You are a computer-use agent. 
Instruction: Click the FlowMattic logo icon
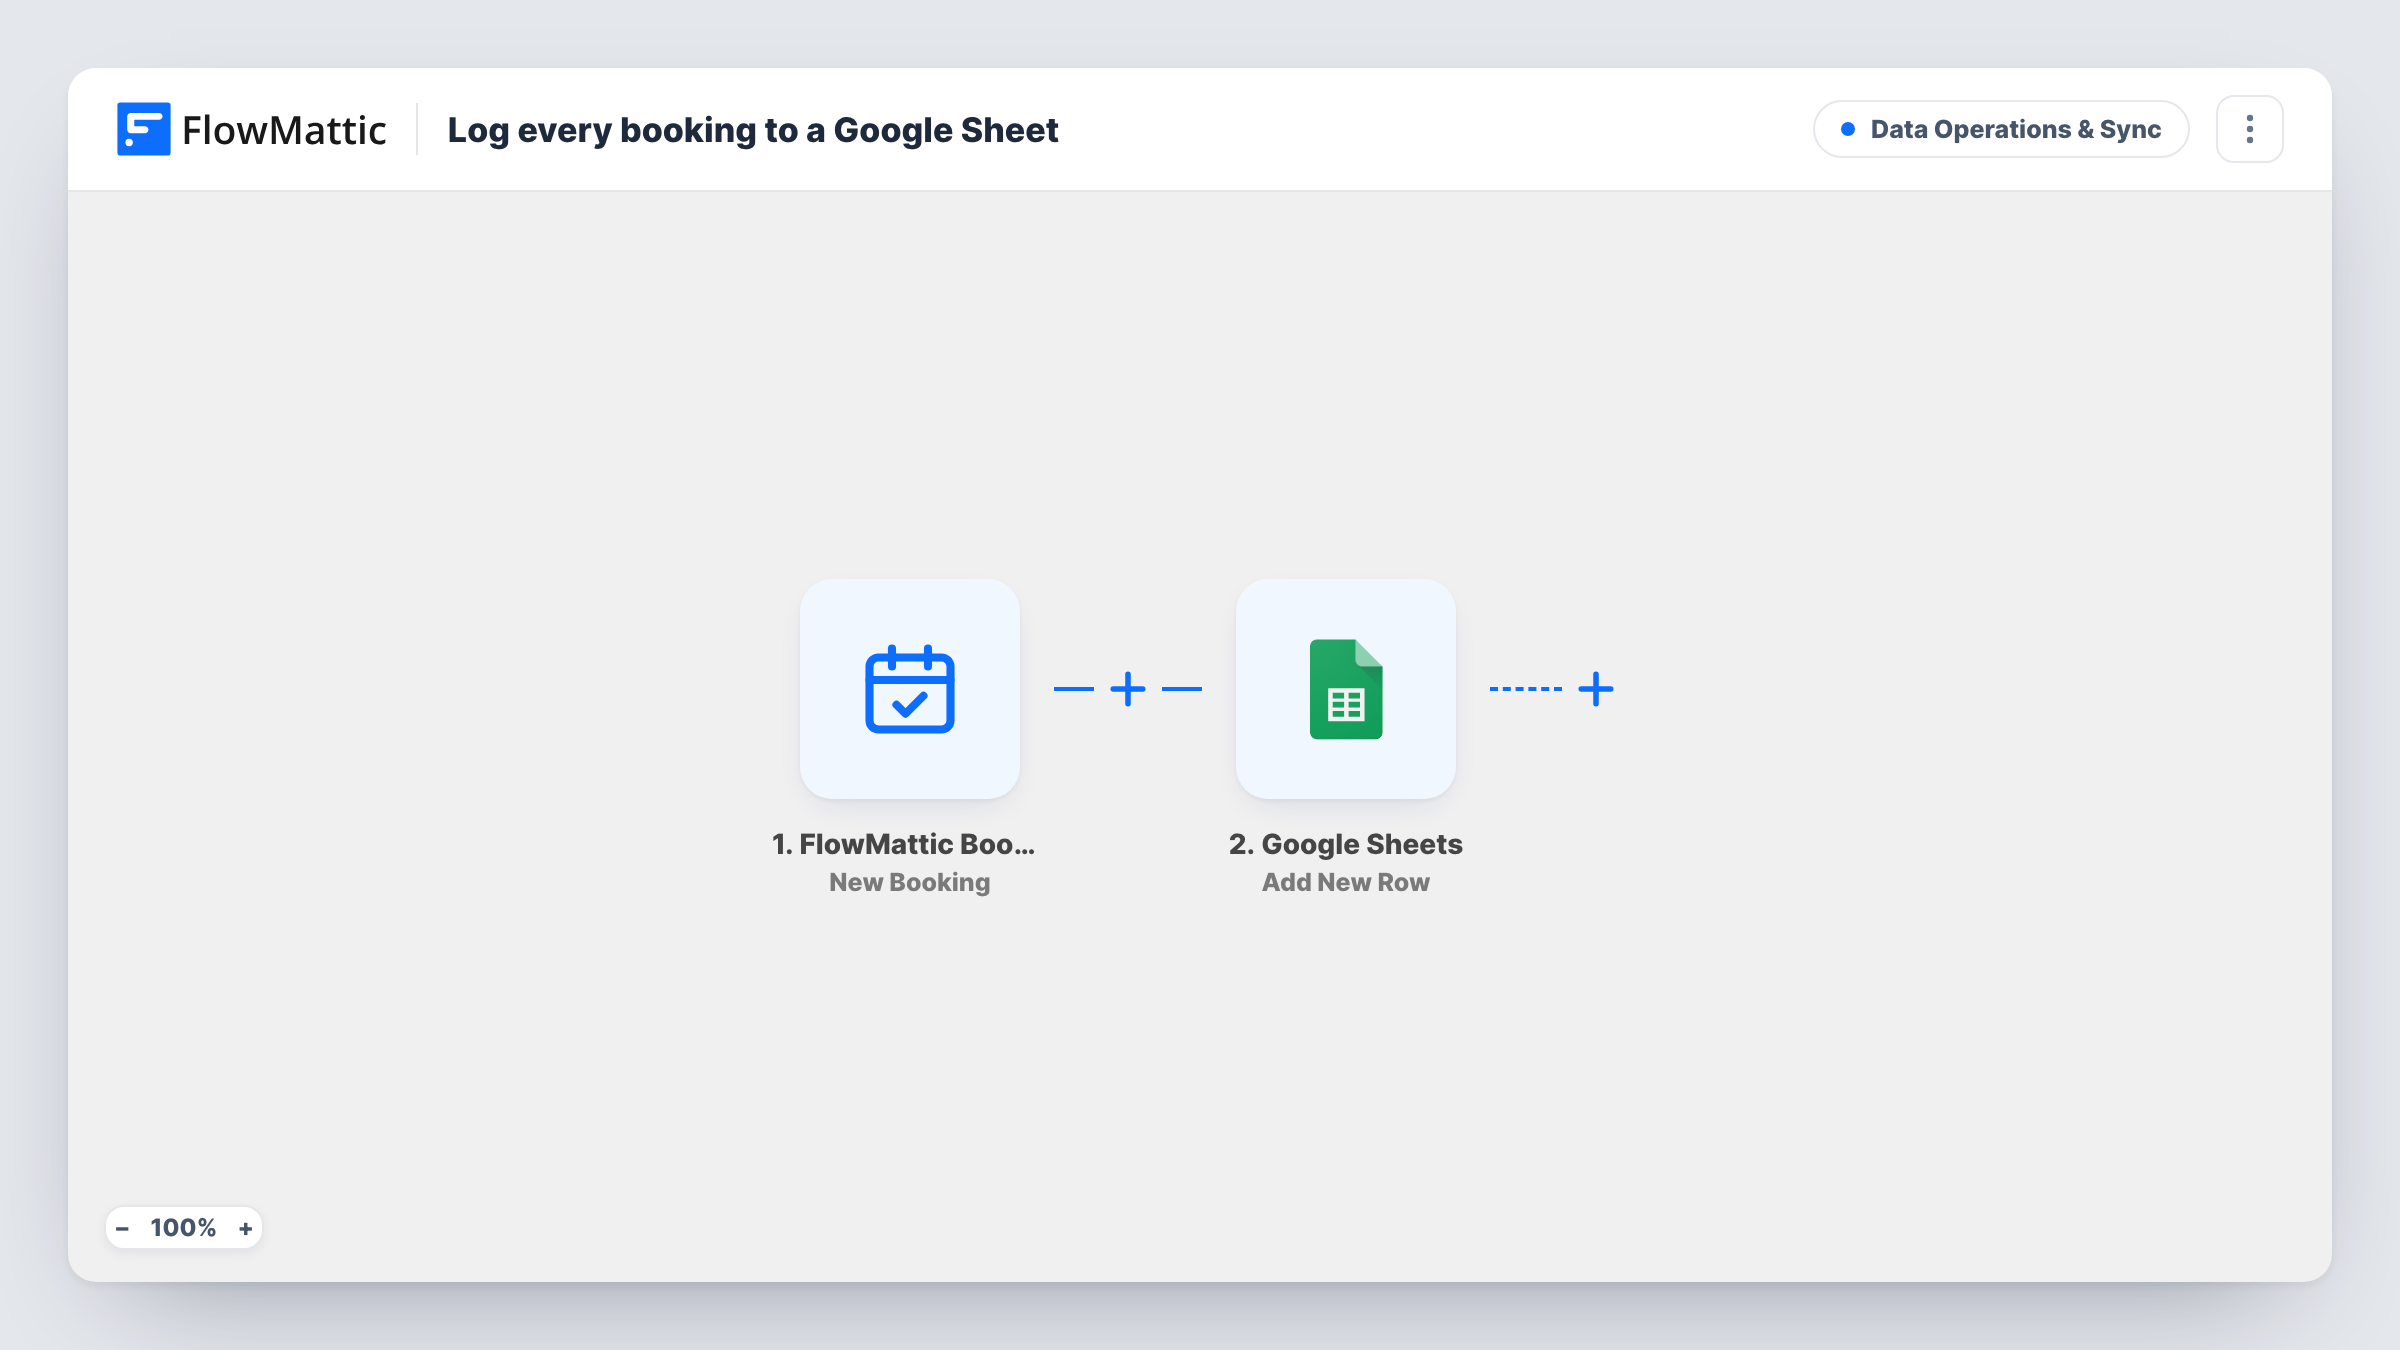click(x=143, y=129)
